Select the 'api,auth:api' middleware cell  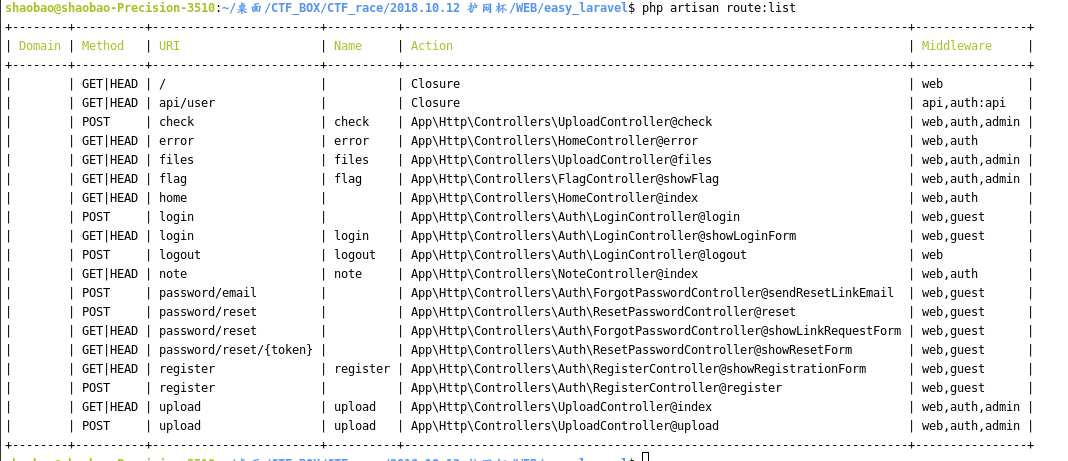[x=963, y=103]
